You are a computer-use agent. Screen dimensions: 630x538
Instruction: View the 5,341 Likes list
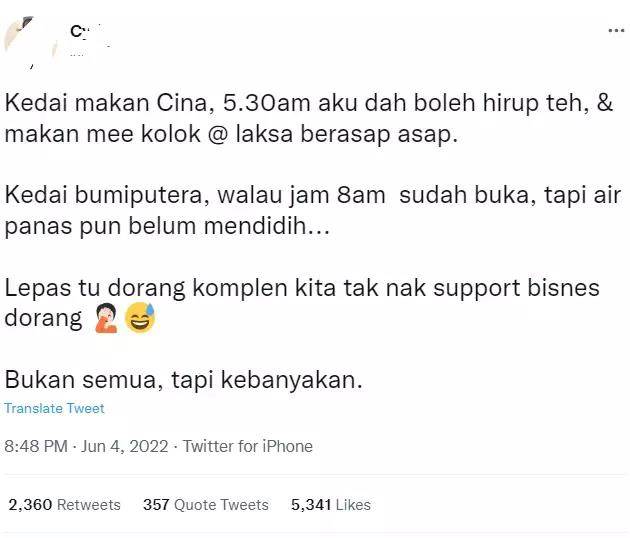coord(331,505)
